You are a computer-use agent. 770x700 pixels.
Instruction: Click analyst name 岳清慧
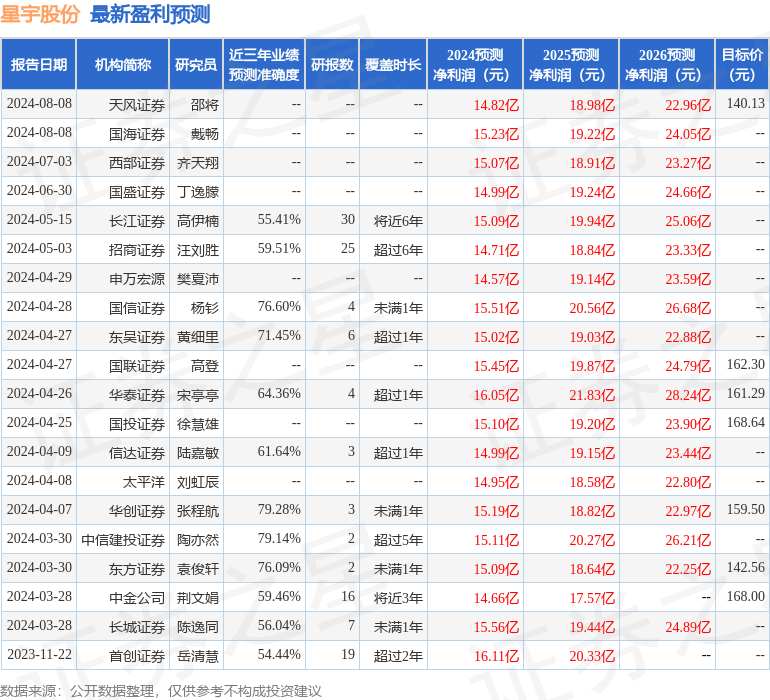tap(197, 656)
